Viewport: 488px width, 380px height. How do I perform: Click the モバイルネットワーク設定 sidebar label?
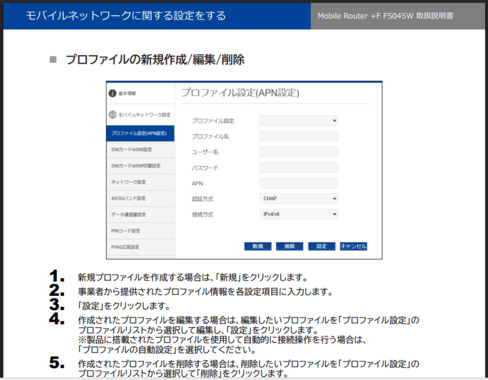pyautogui.click(x=145, y=115)
